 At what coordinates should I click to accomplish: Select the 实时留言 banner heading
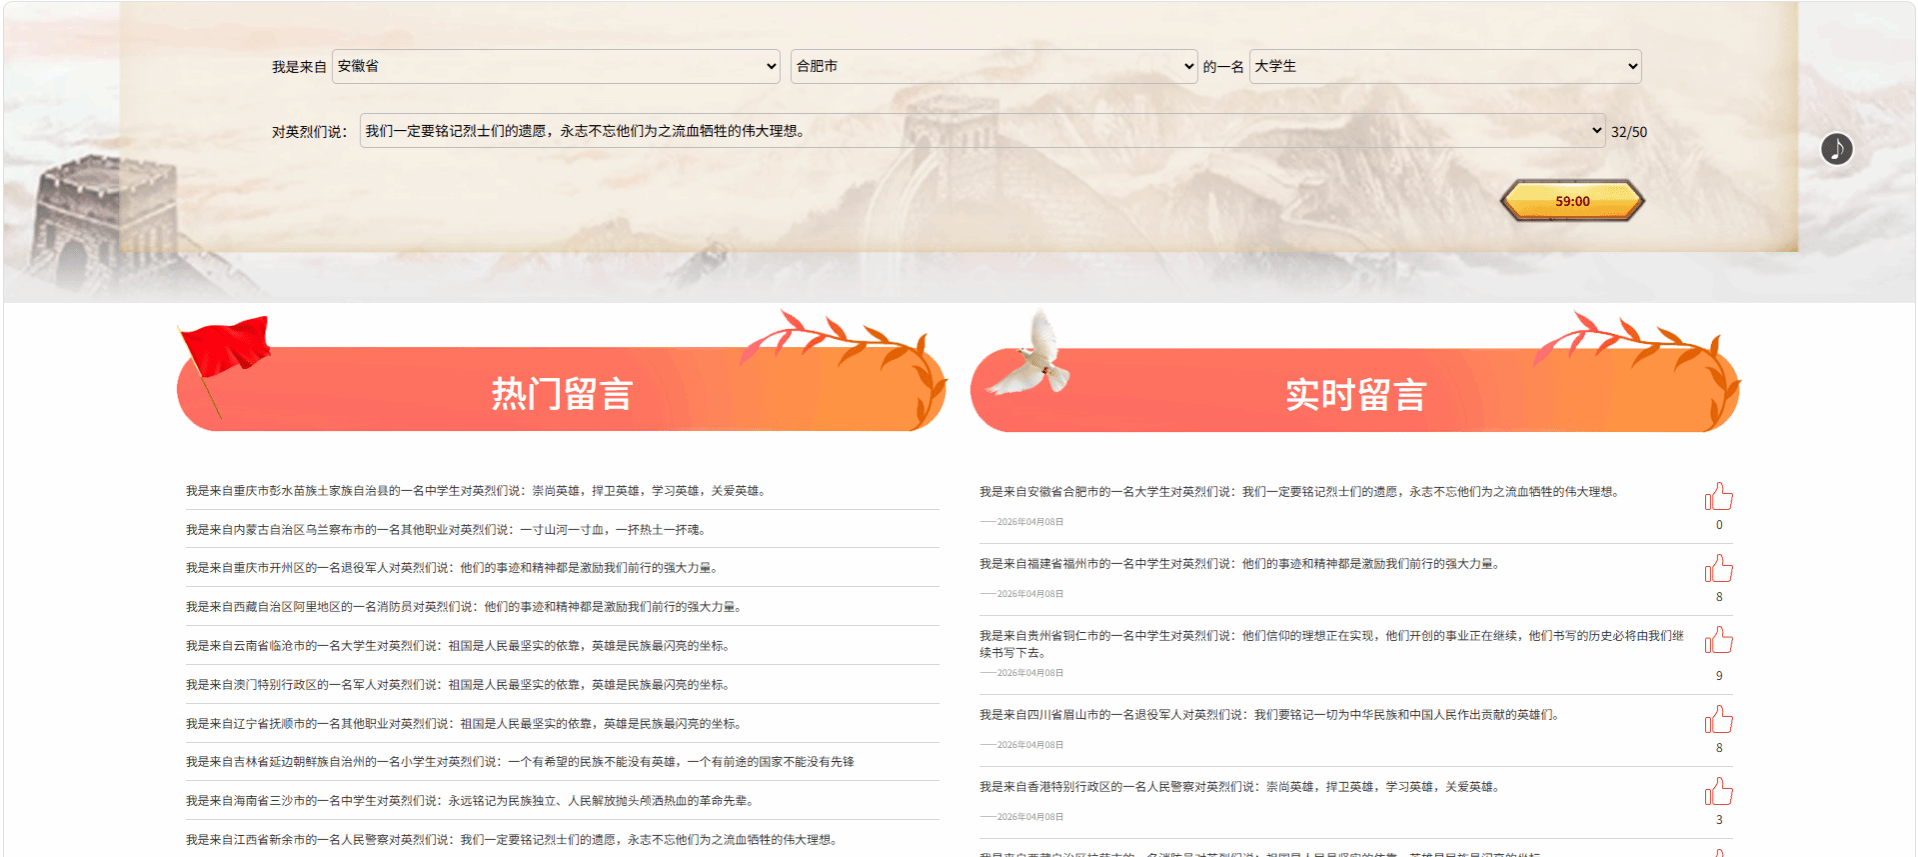pos(1355,394)
